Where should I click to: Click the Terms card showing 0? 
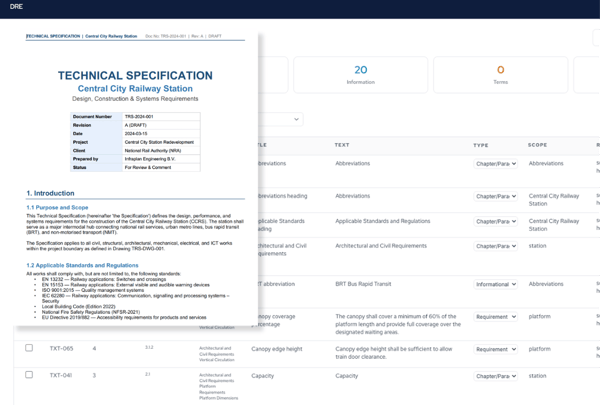(500, 76)
